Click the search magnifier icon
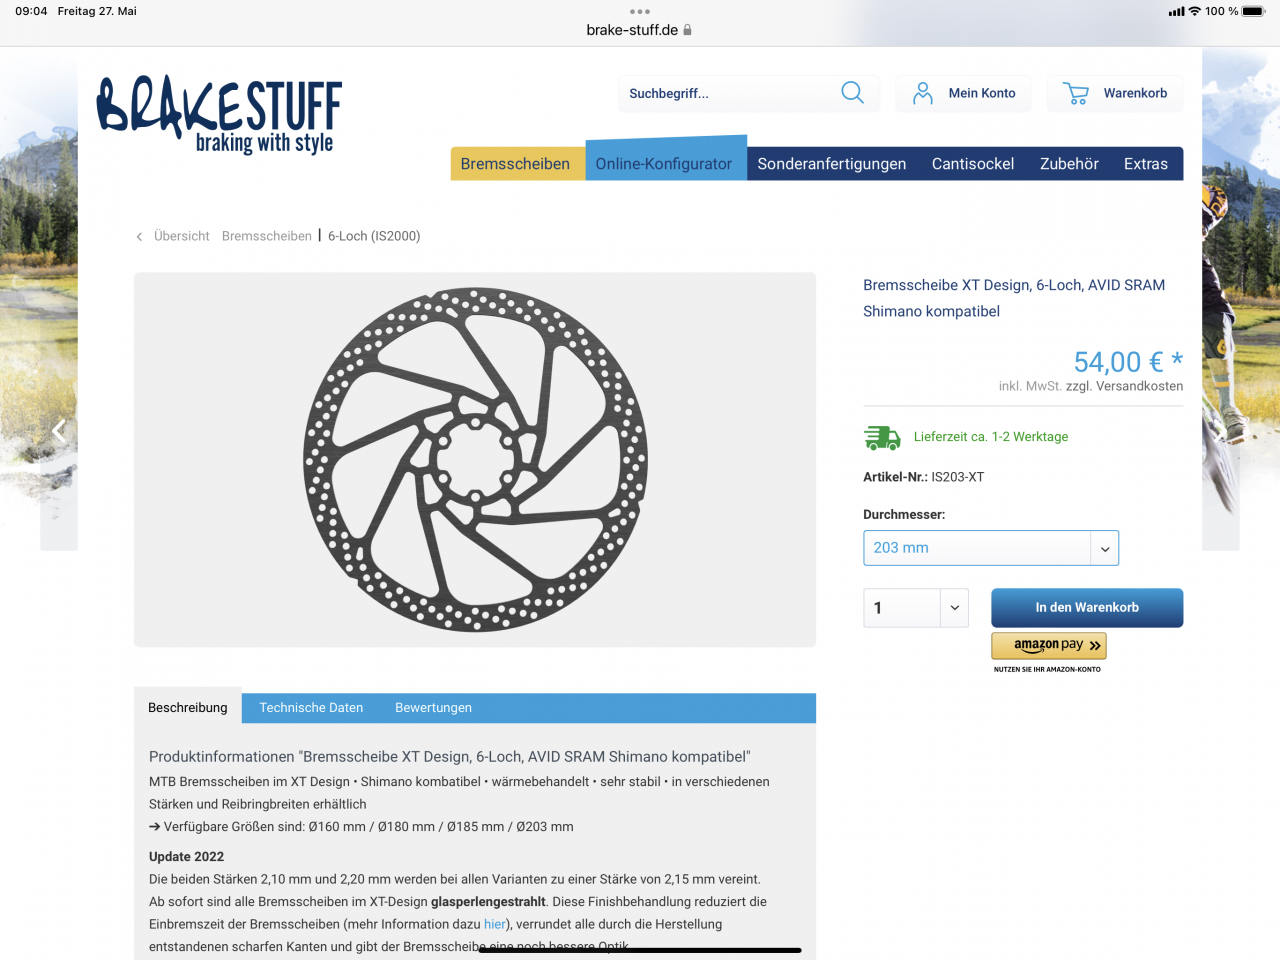1280x960 pixels. coord(852,93)
